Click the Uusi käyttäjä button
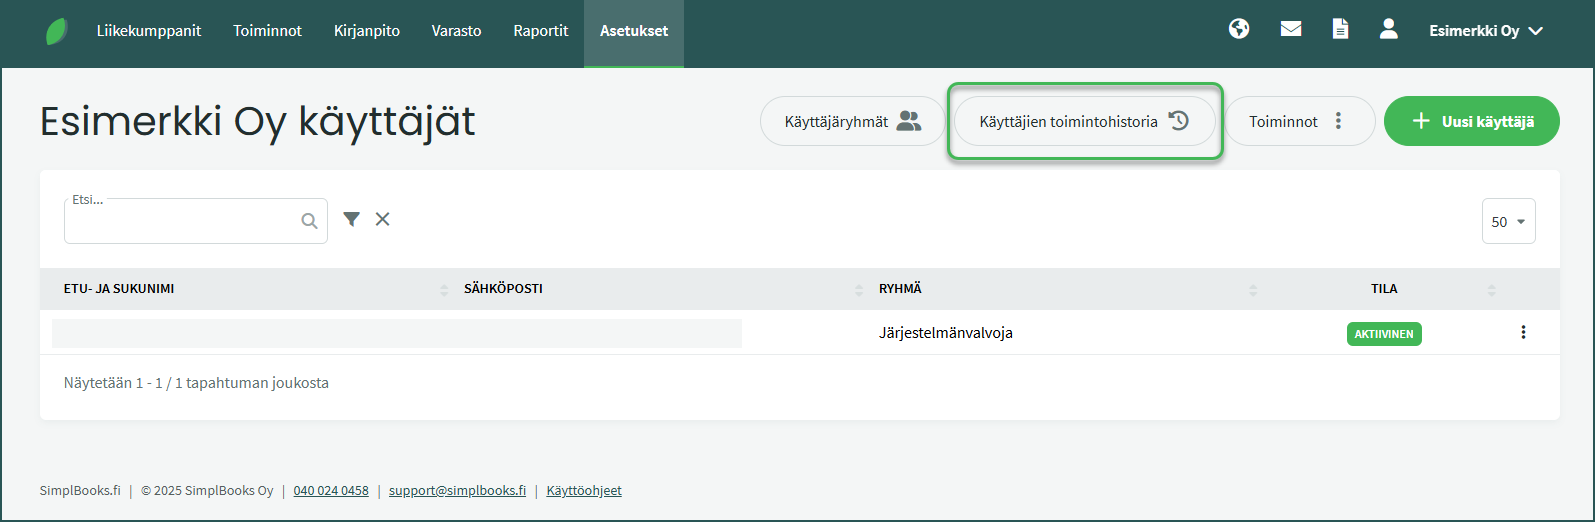Viewport: 1595px width, 522px height. (1471, 121)
